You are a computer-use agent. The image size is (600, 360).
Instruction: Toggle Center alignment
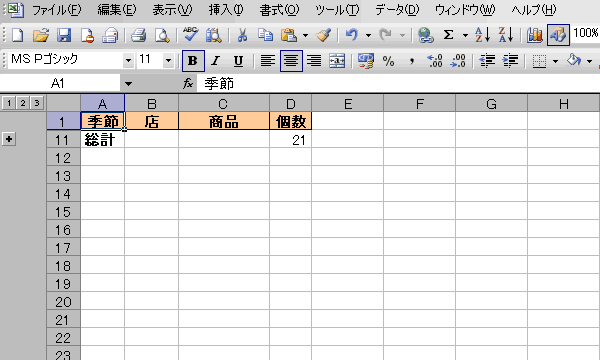(291, 61)
